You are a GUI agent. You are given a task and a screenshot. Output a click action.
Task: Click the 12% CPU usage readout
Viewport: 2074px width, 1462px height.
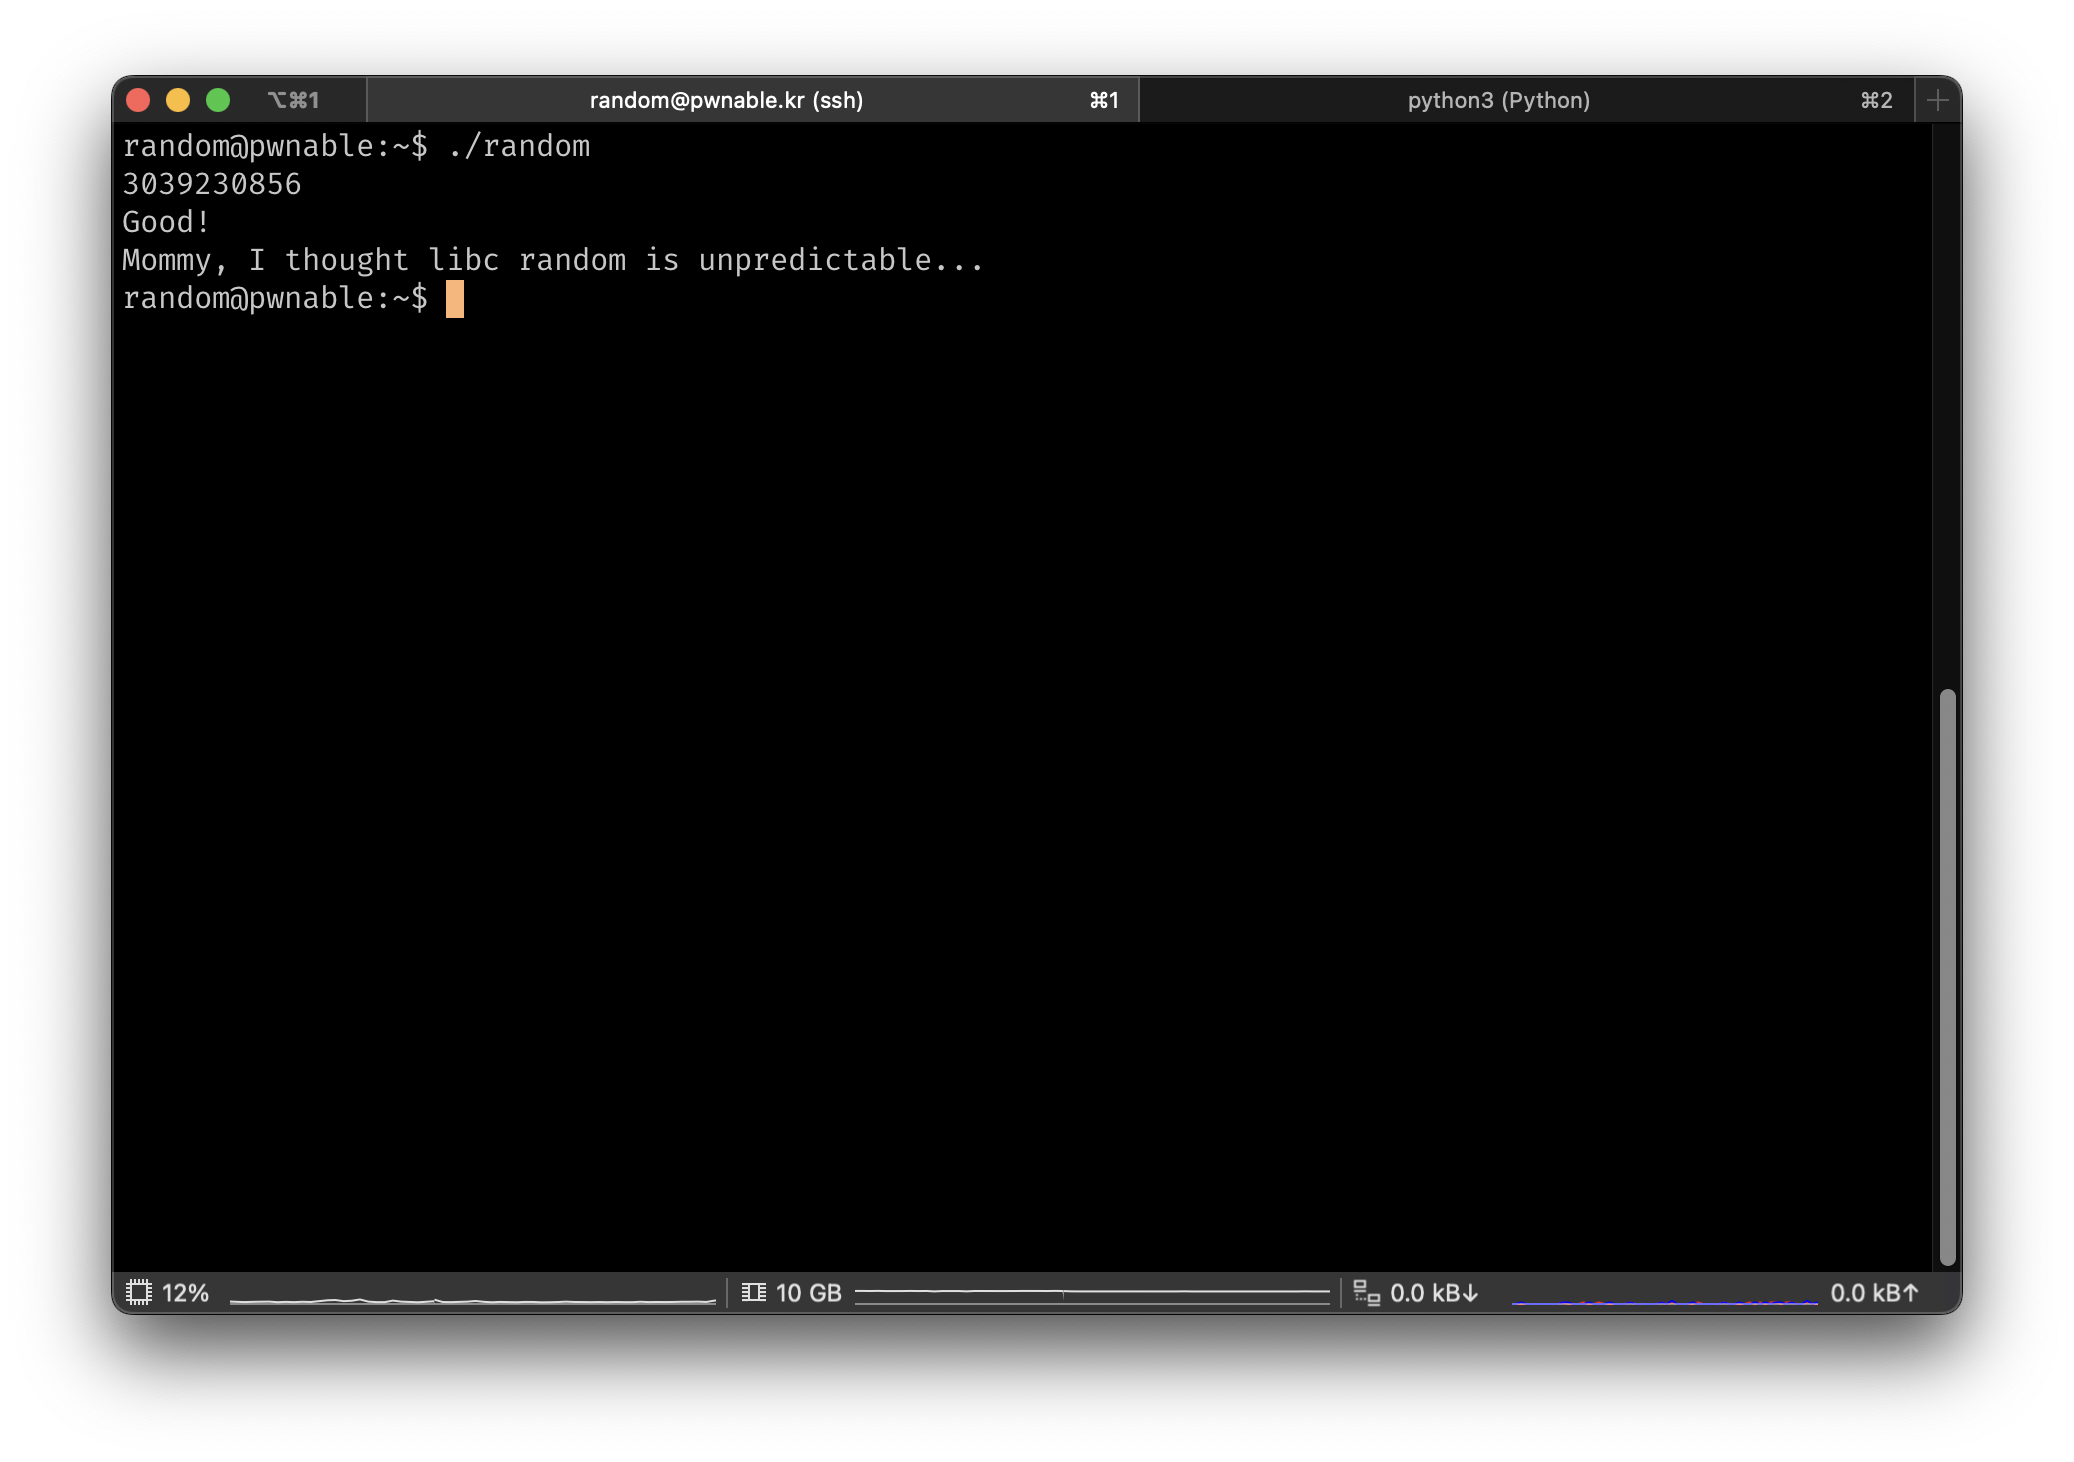point(185,1292)
